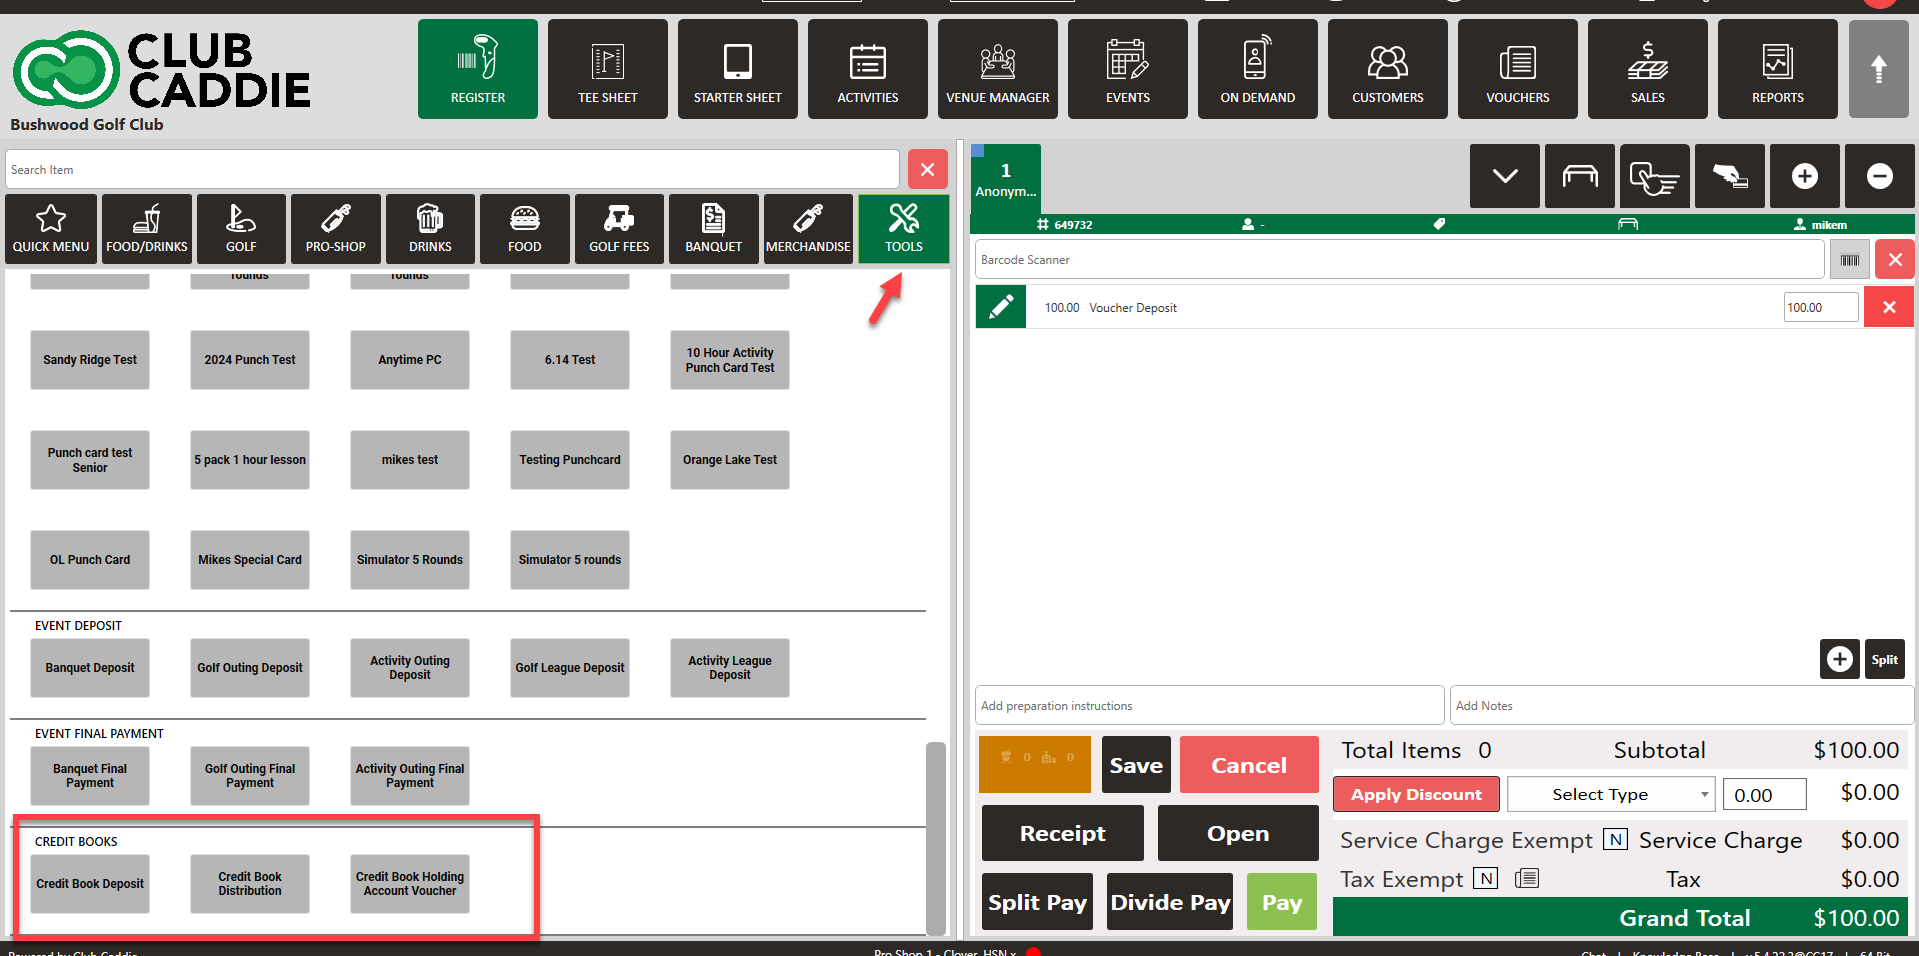
Task: Open the Tee Sheet module
Action: (607, 69)
